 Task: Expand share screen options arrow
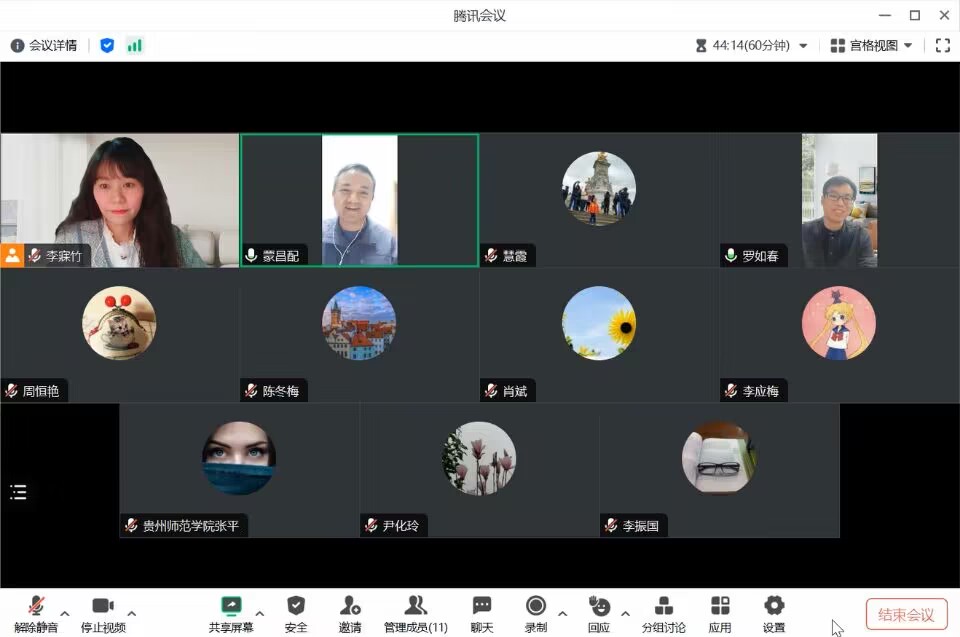click(260, 613)
